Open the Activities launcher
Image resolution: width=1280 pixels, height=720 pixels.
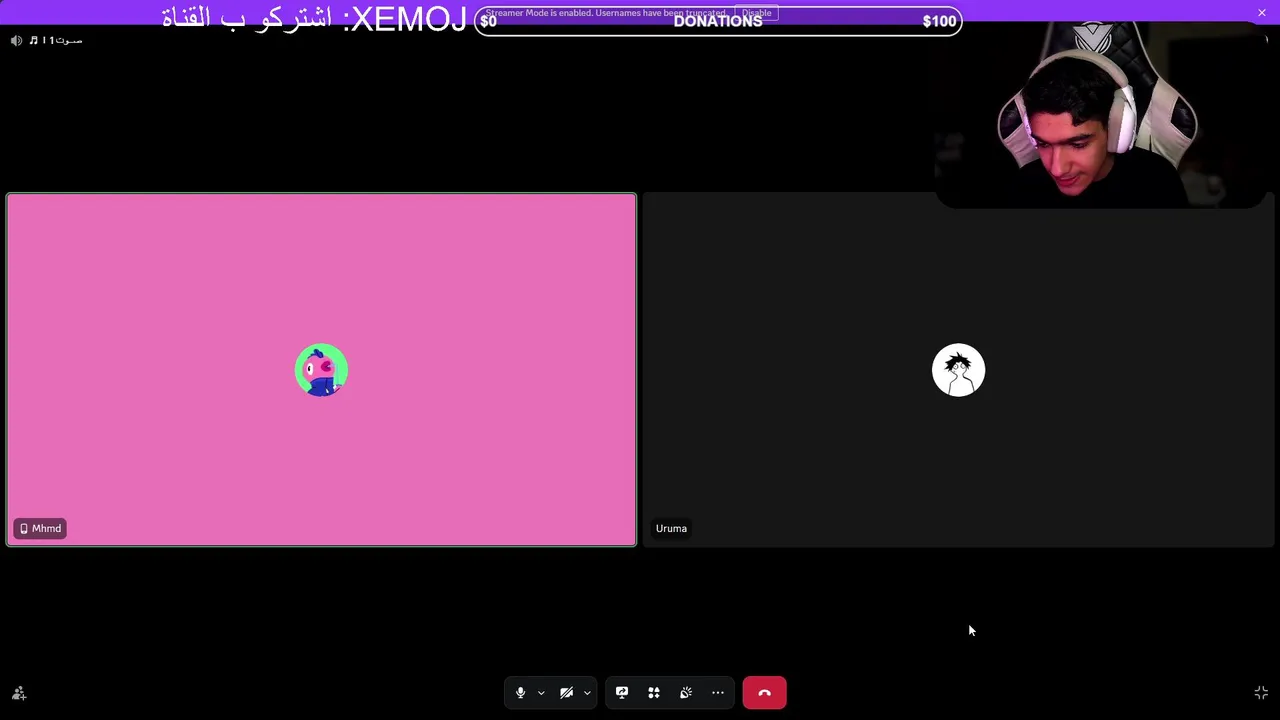pos(654,693)
